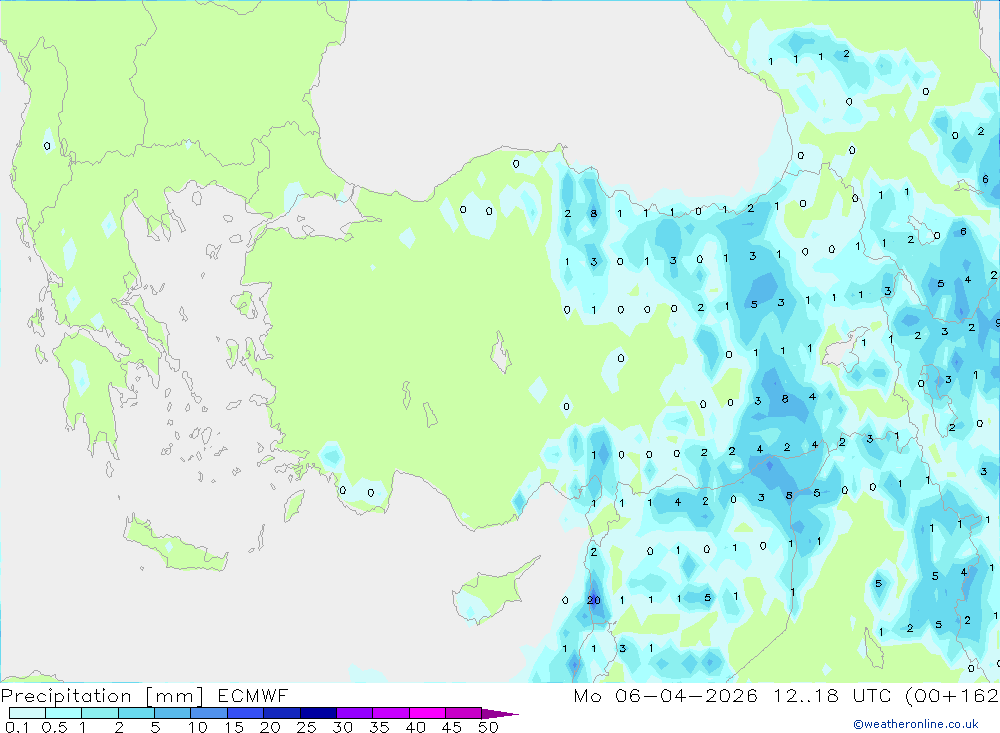Select the forecast date '06-04-2026'
The image size is (1000, 733).
tap(686, 696)
